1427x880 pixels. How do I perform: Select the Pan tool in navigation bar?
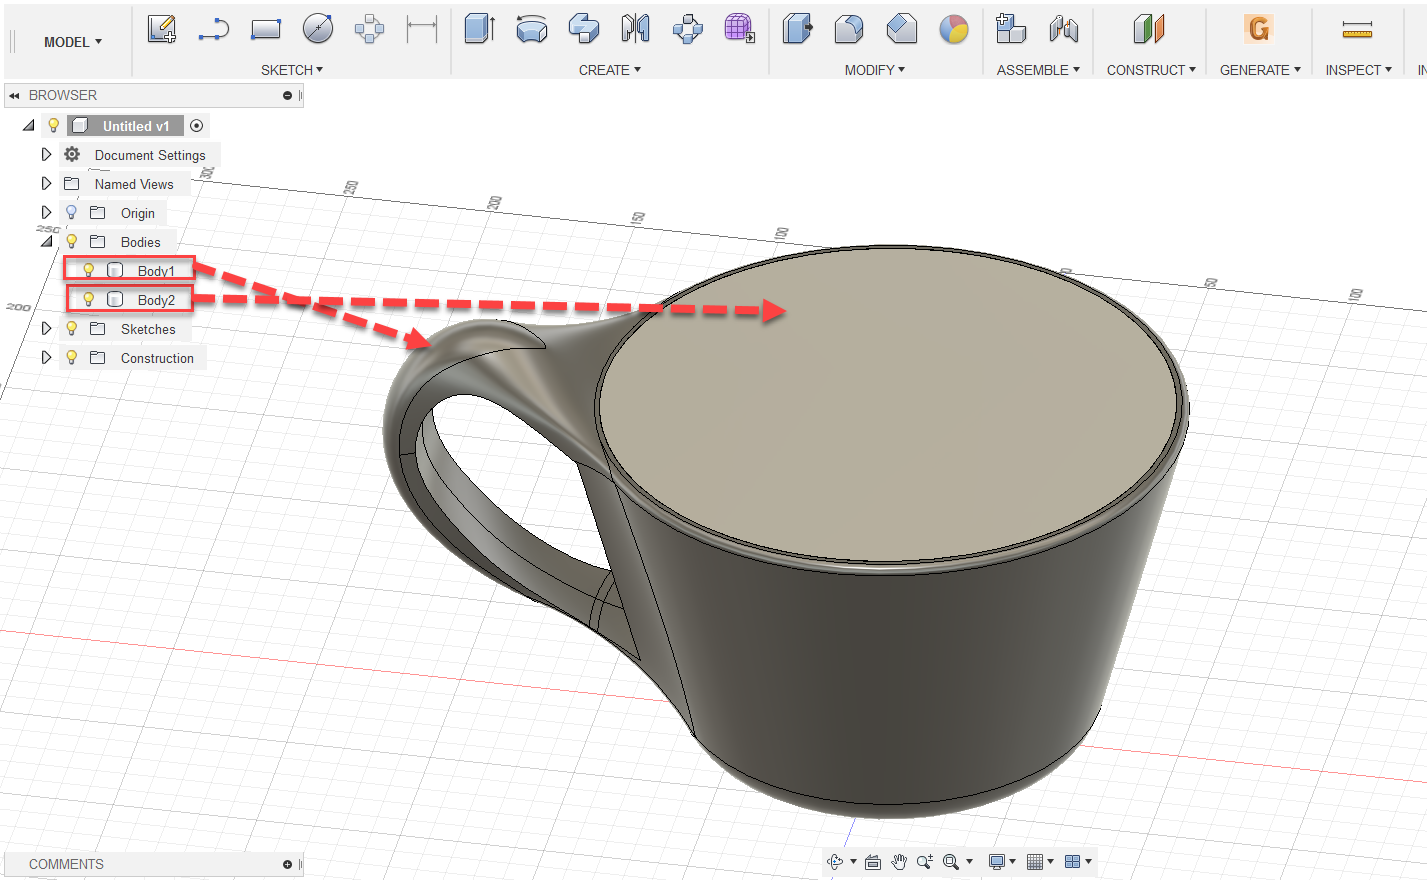pos(898,860)
